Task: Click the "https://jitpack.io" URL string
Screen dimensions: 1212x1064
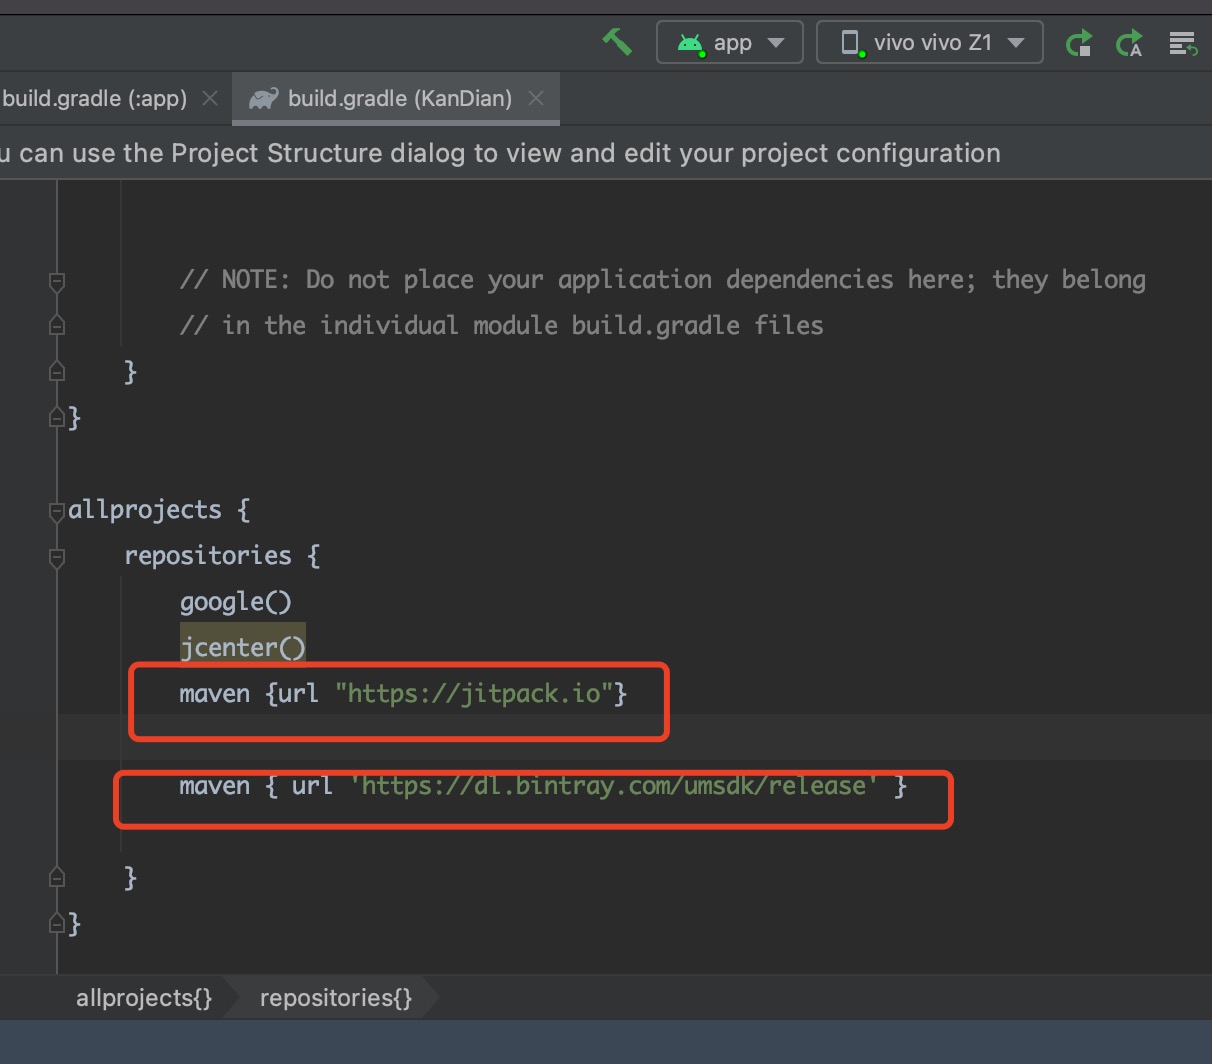Action: pos(474,693)
